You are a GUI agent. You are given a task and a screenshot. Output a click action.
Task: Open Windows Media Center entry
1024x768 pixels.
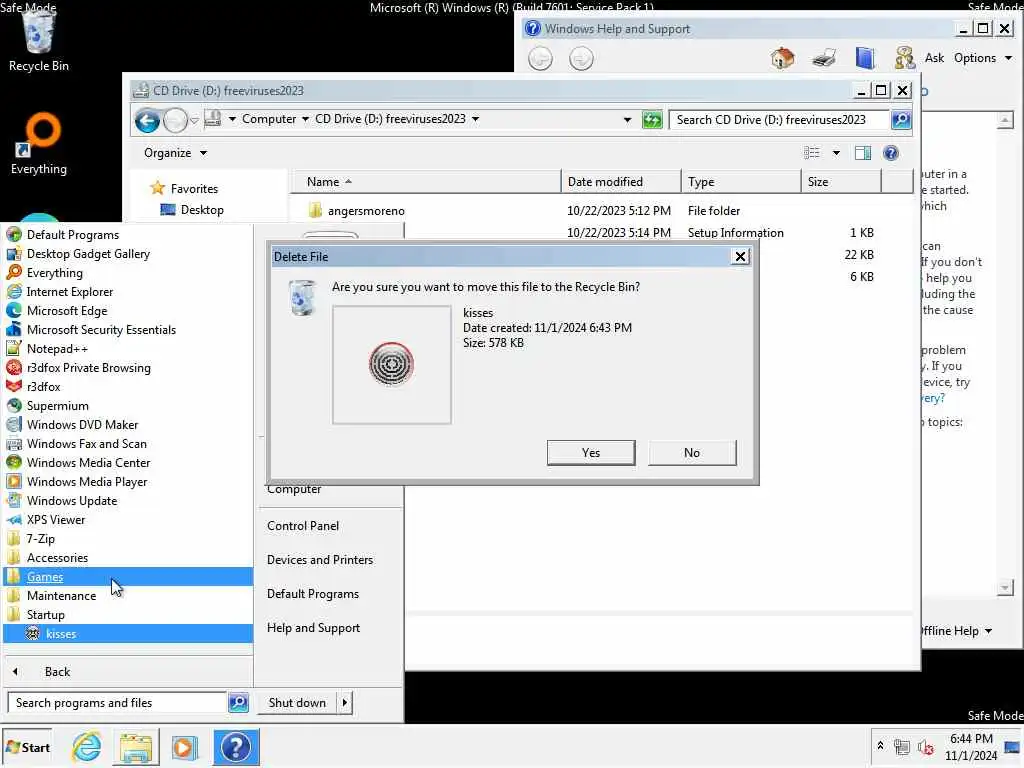[x=128, y=462]
